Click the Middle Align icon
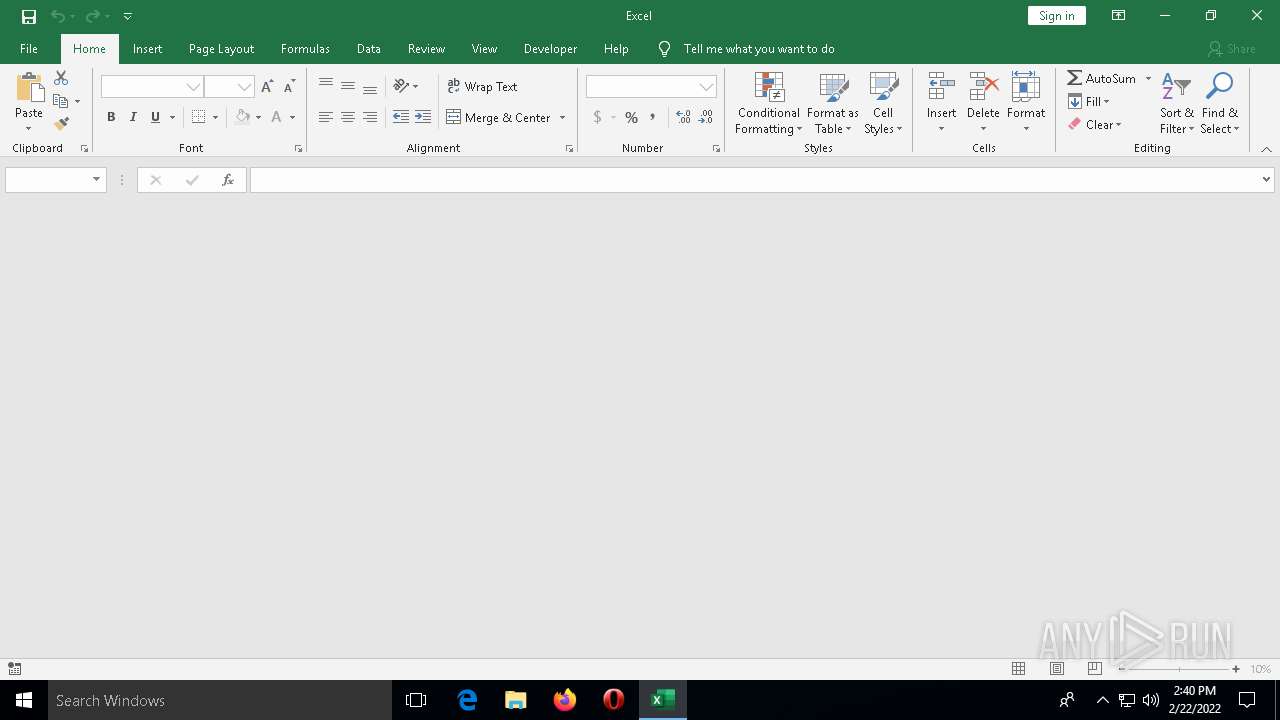The image size is (1280, 720). click(x=348, y=87)
